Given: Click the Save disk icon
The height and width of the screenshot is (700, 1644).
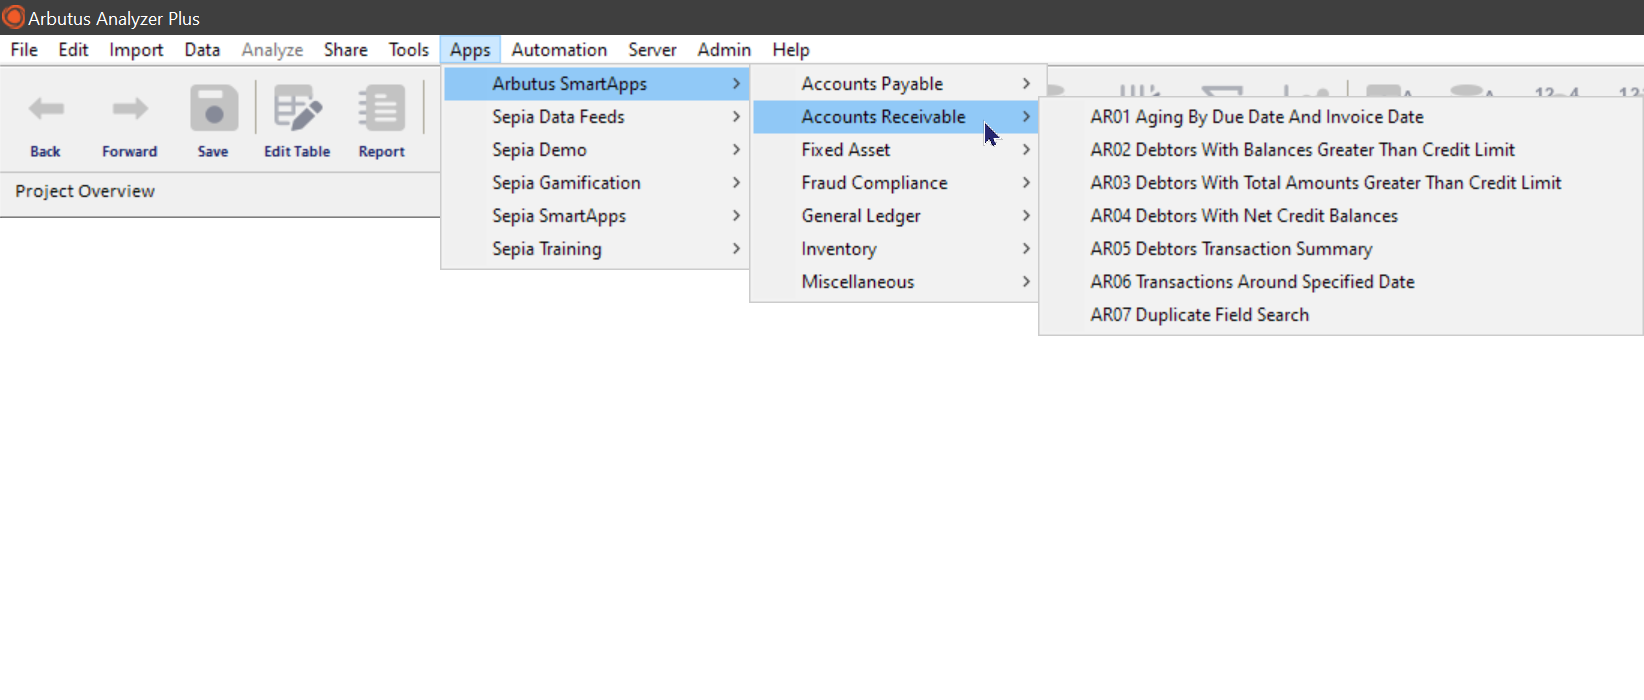Looking at the screenshot, I should pos(213,109).
